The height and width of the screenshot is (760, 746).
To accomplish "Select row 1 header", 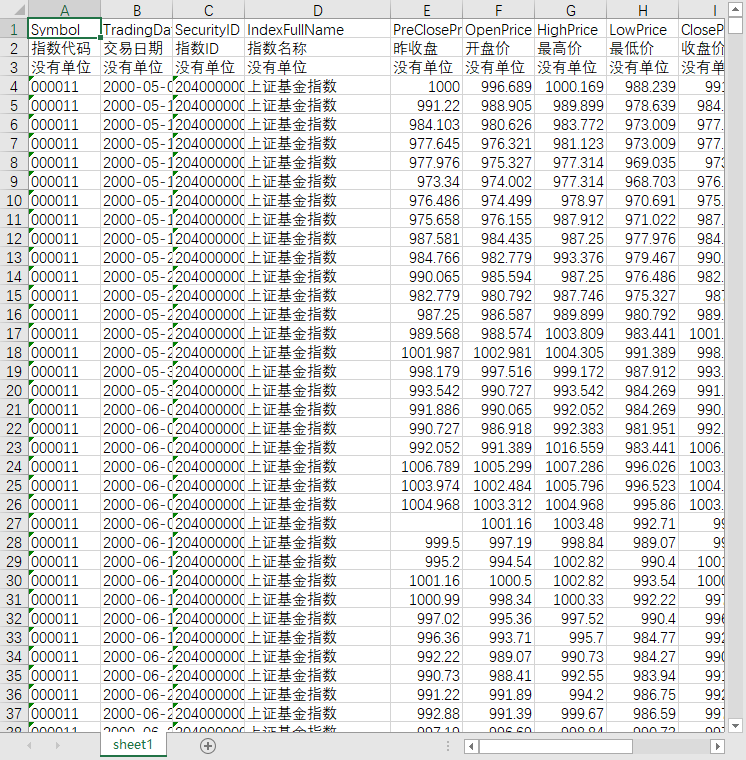I will 14,30.
